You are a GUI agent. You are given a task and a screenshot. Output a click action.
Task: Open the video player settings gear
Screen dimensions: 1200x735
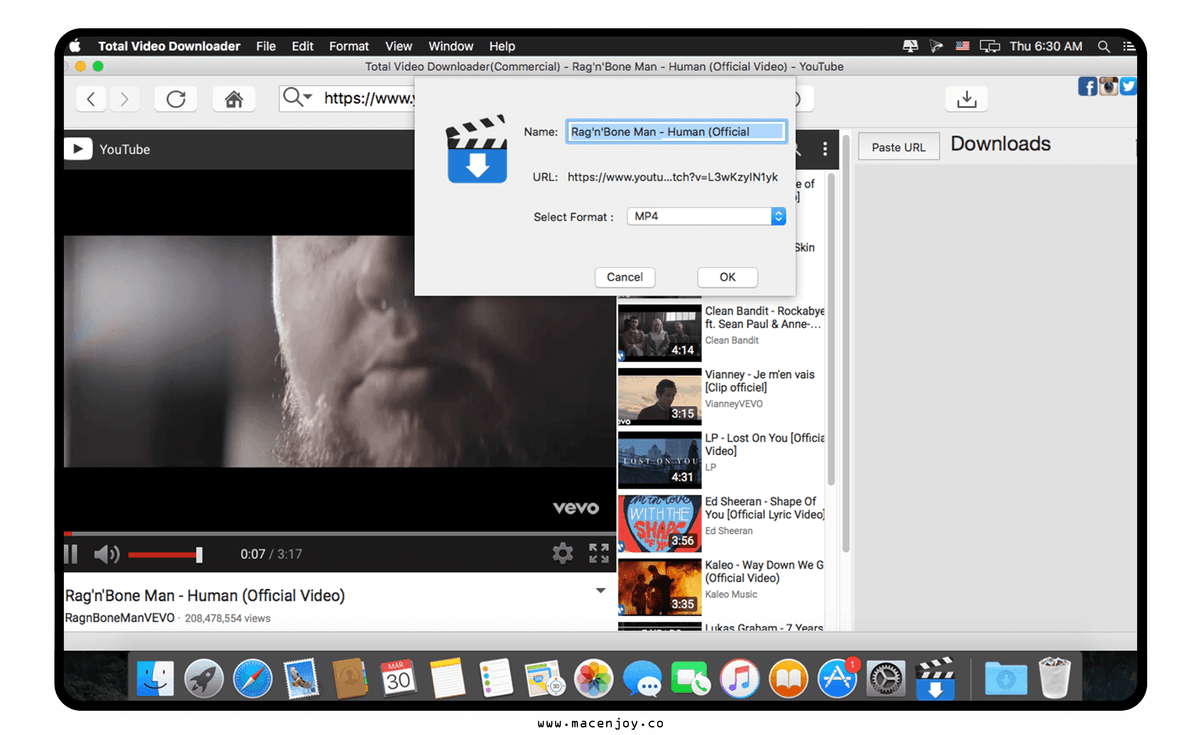coord(563,553)
